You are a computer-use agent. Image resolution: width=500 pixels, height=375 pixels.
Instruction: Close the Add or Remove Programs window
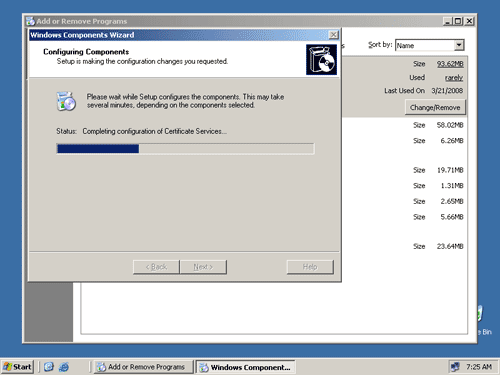(x=469, y=21)
